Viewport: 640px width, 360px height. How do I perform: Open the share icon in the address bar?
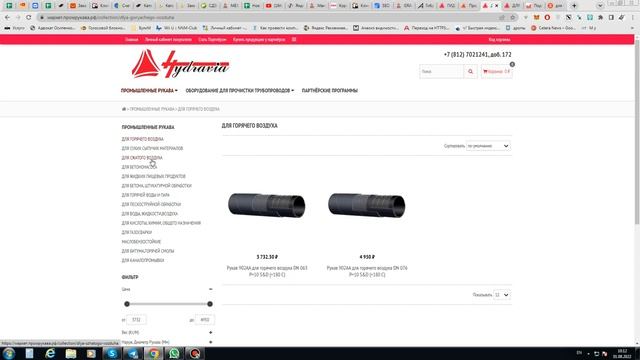point(502,18)
